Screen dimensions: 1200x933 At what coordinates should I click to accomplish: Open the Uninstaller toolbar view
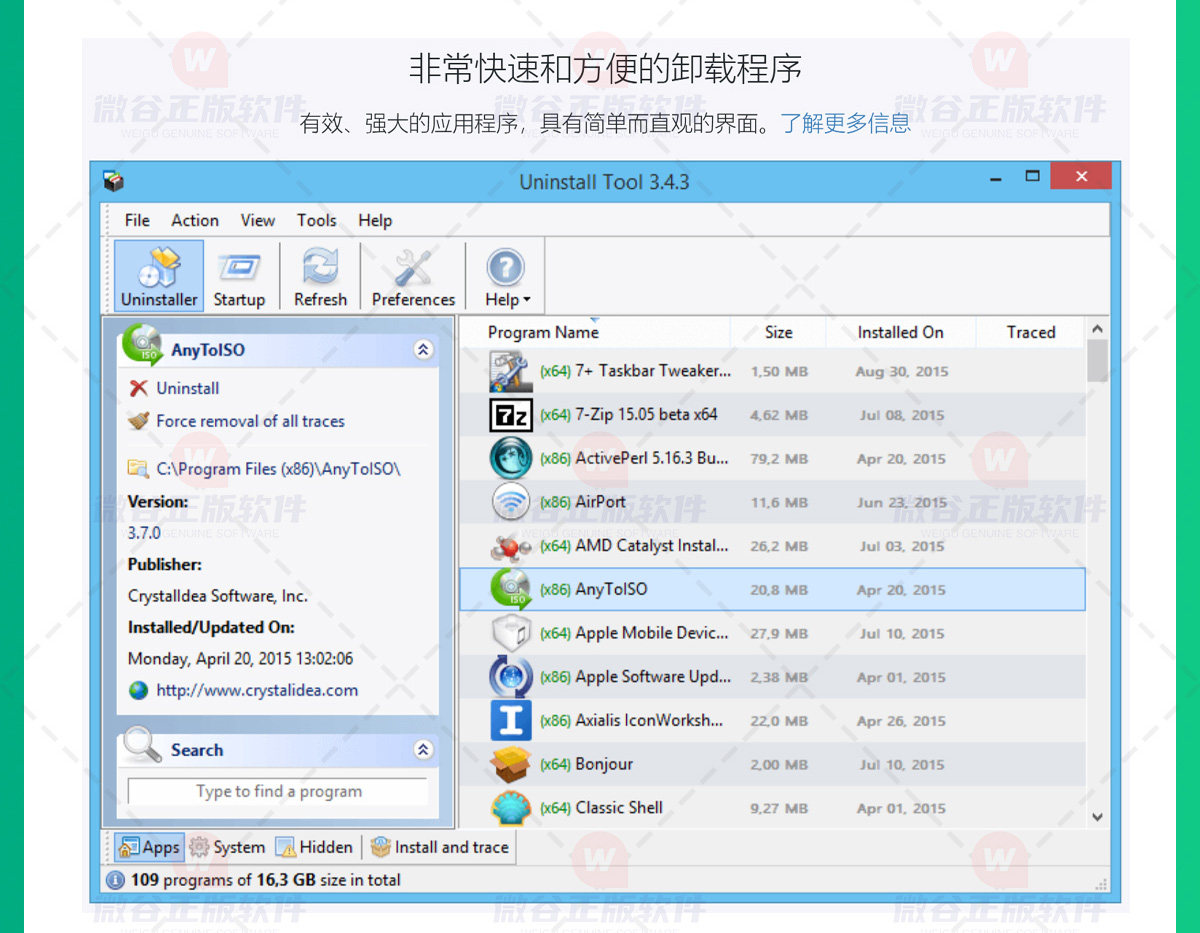point(159,276)
